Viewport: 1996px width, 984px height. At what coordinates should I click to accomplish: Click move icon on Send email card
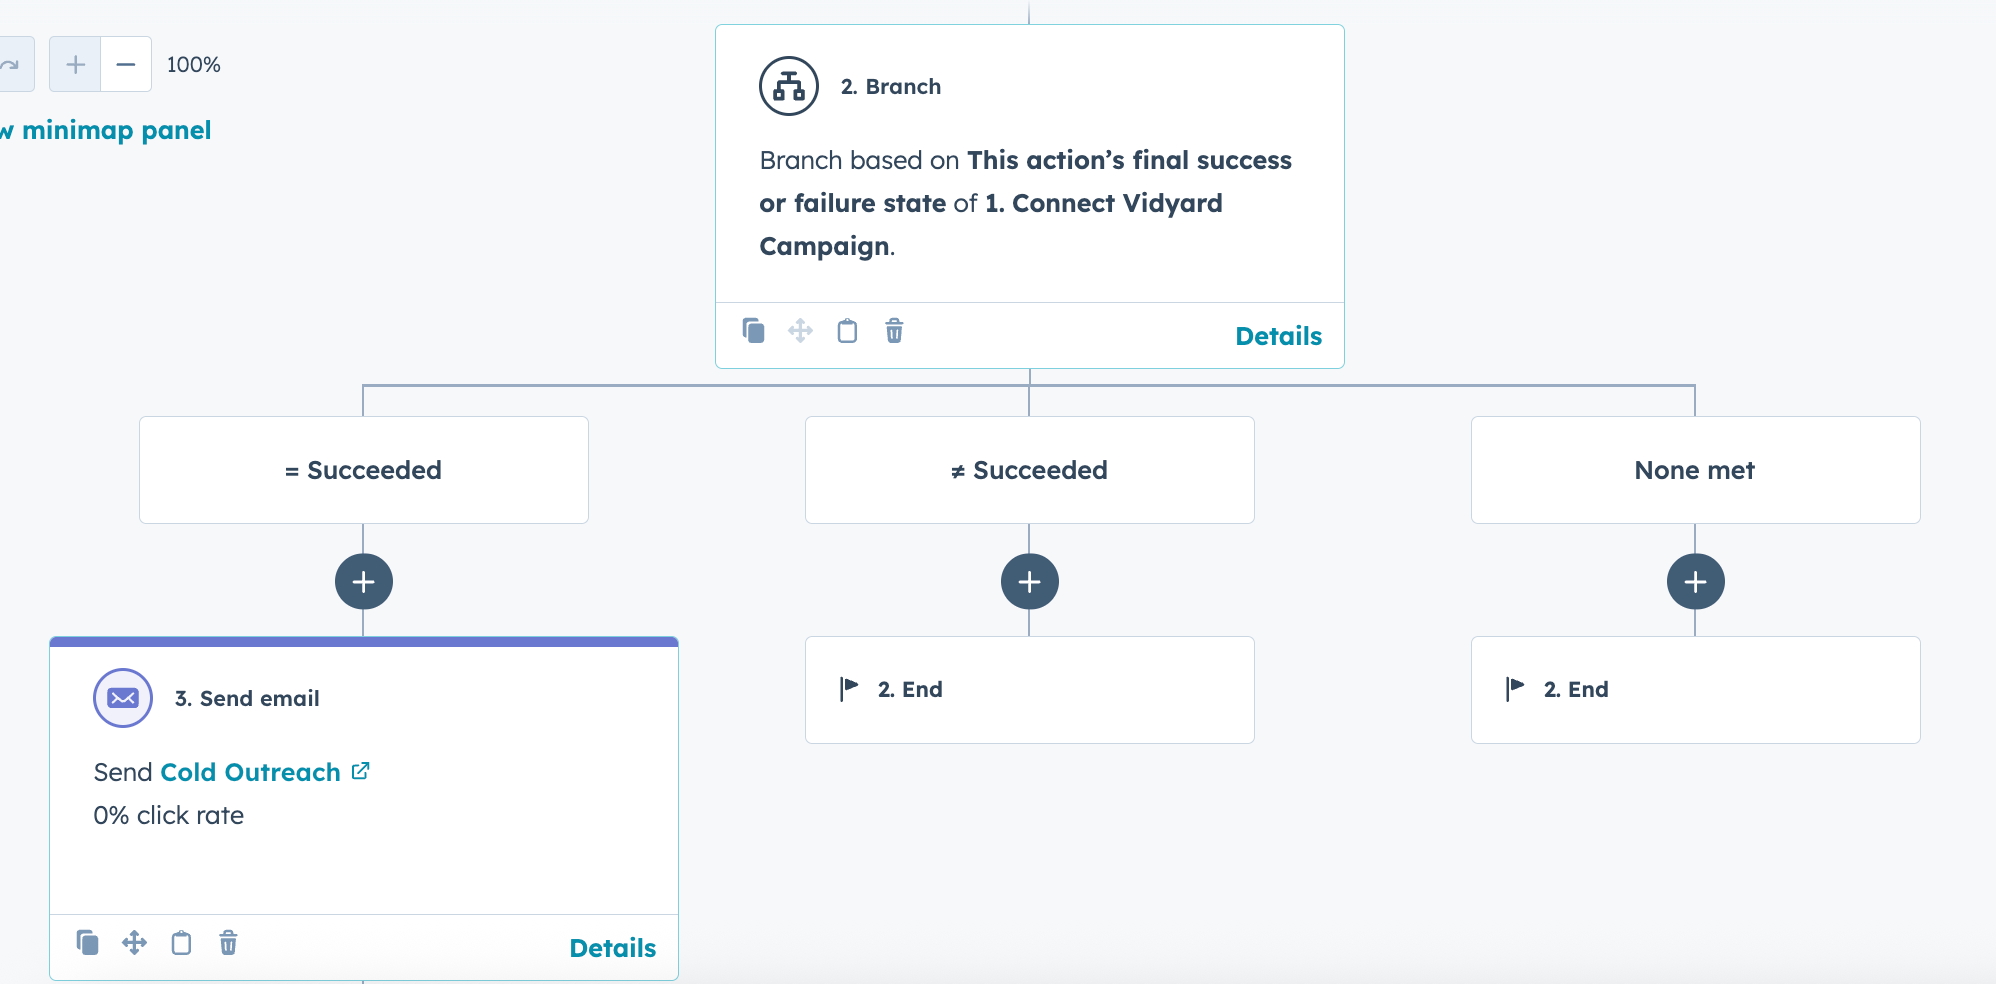click(134, 943)
